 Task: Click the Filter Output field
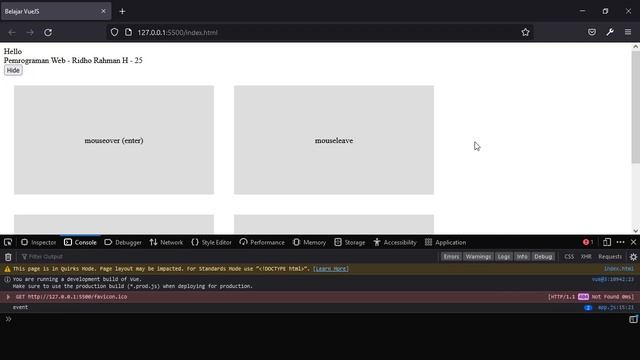tap(229, 257)
